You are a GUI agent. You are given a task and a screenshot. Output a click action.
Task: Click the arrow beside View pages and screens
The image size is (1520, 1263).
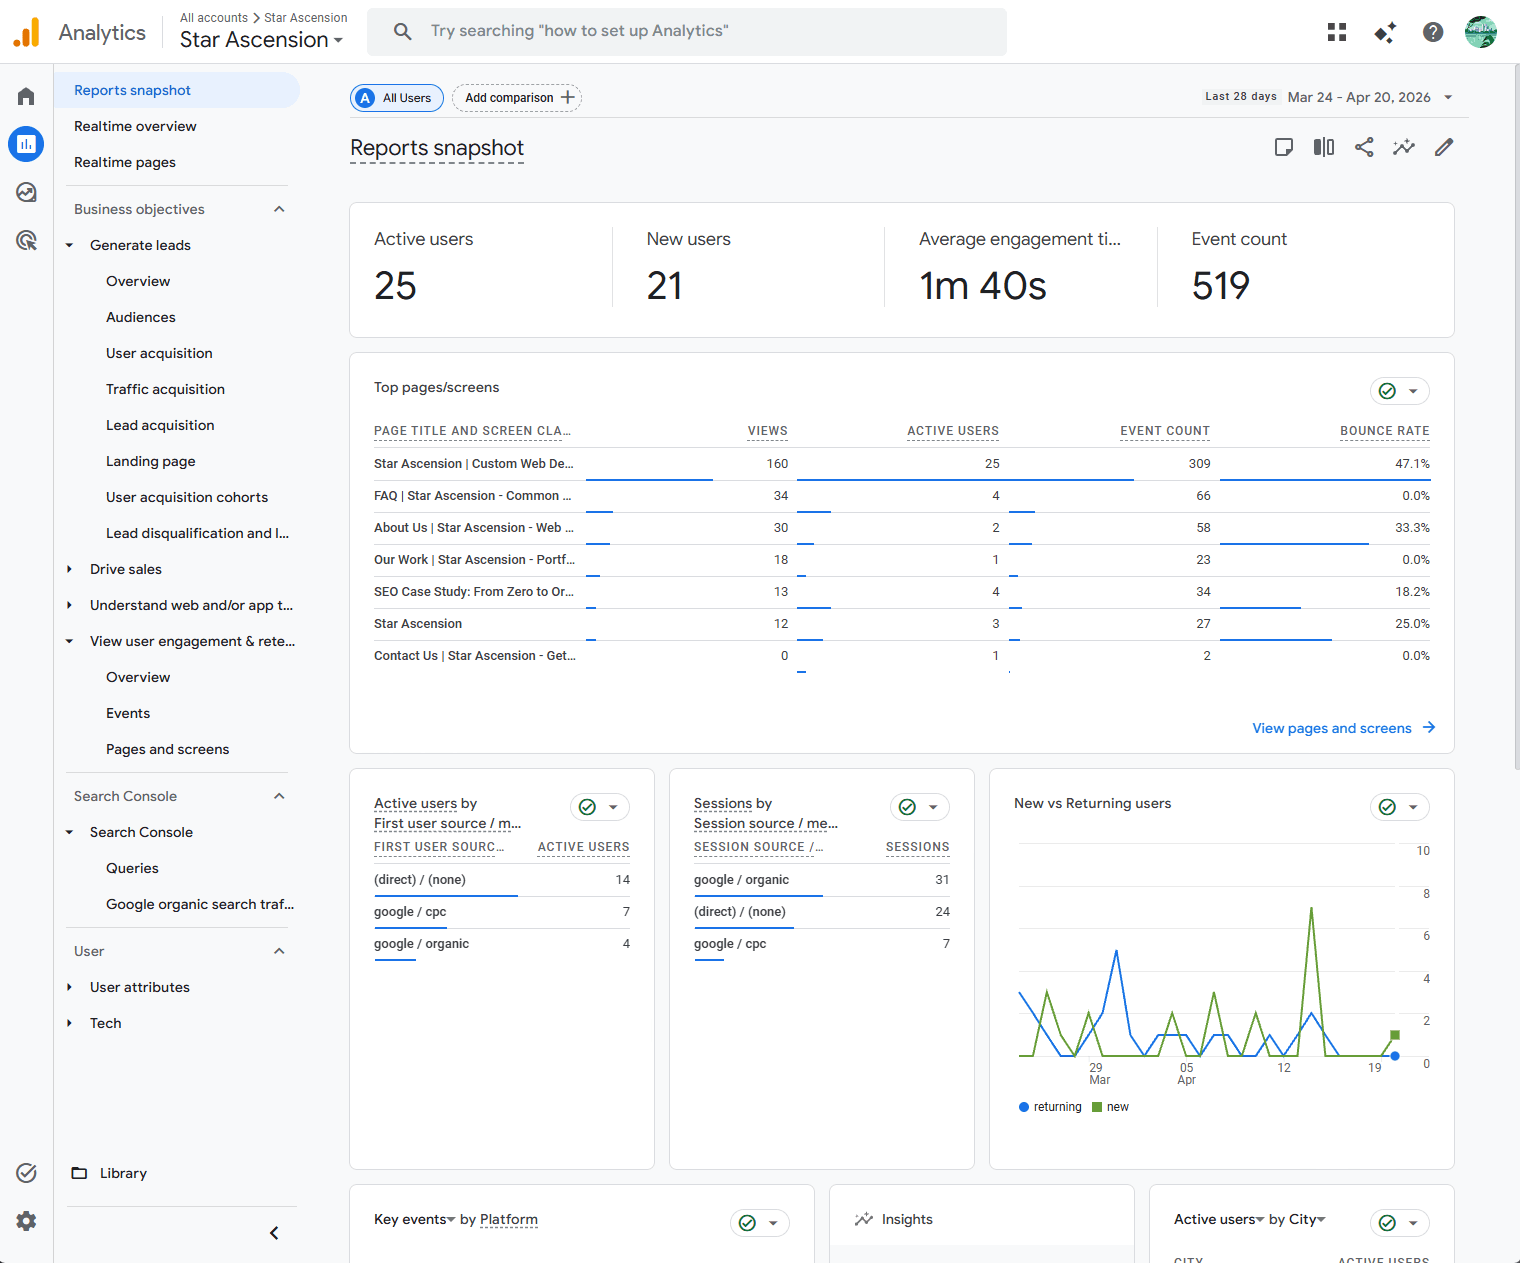pos(1429,727)
